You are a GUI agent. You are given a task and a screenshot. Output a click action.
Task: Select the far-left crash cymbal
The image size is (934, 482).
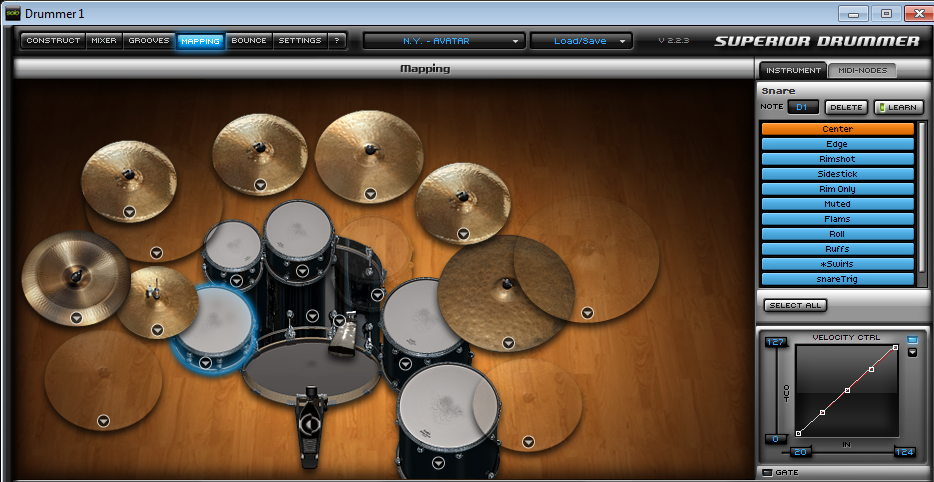[x=129, y=181]
